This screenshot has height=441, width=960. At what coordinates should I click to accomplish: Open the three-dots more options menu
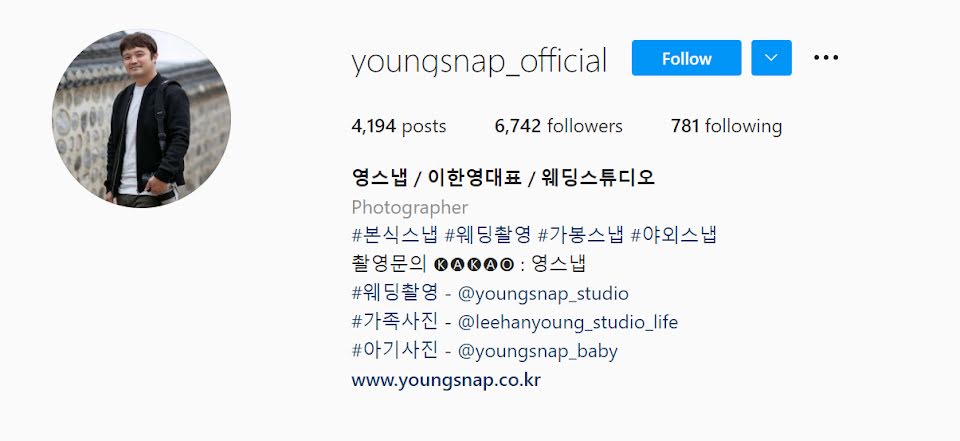coord(825,58)
